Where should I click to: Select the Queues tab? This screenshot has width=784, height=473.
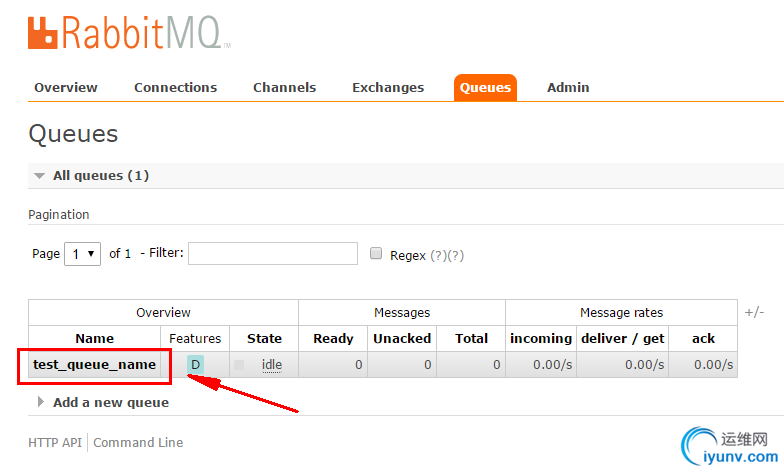tap(485, 88)
